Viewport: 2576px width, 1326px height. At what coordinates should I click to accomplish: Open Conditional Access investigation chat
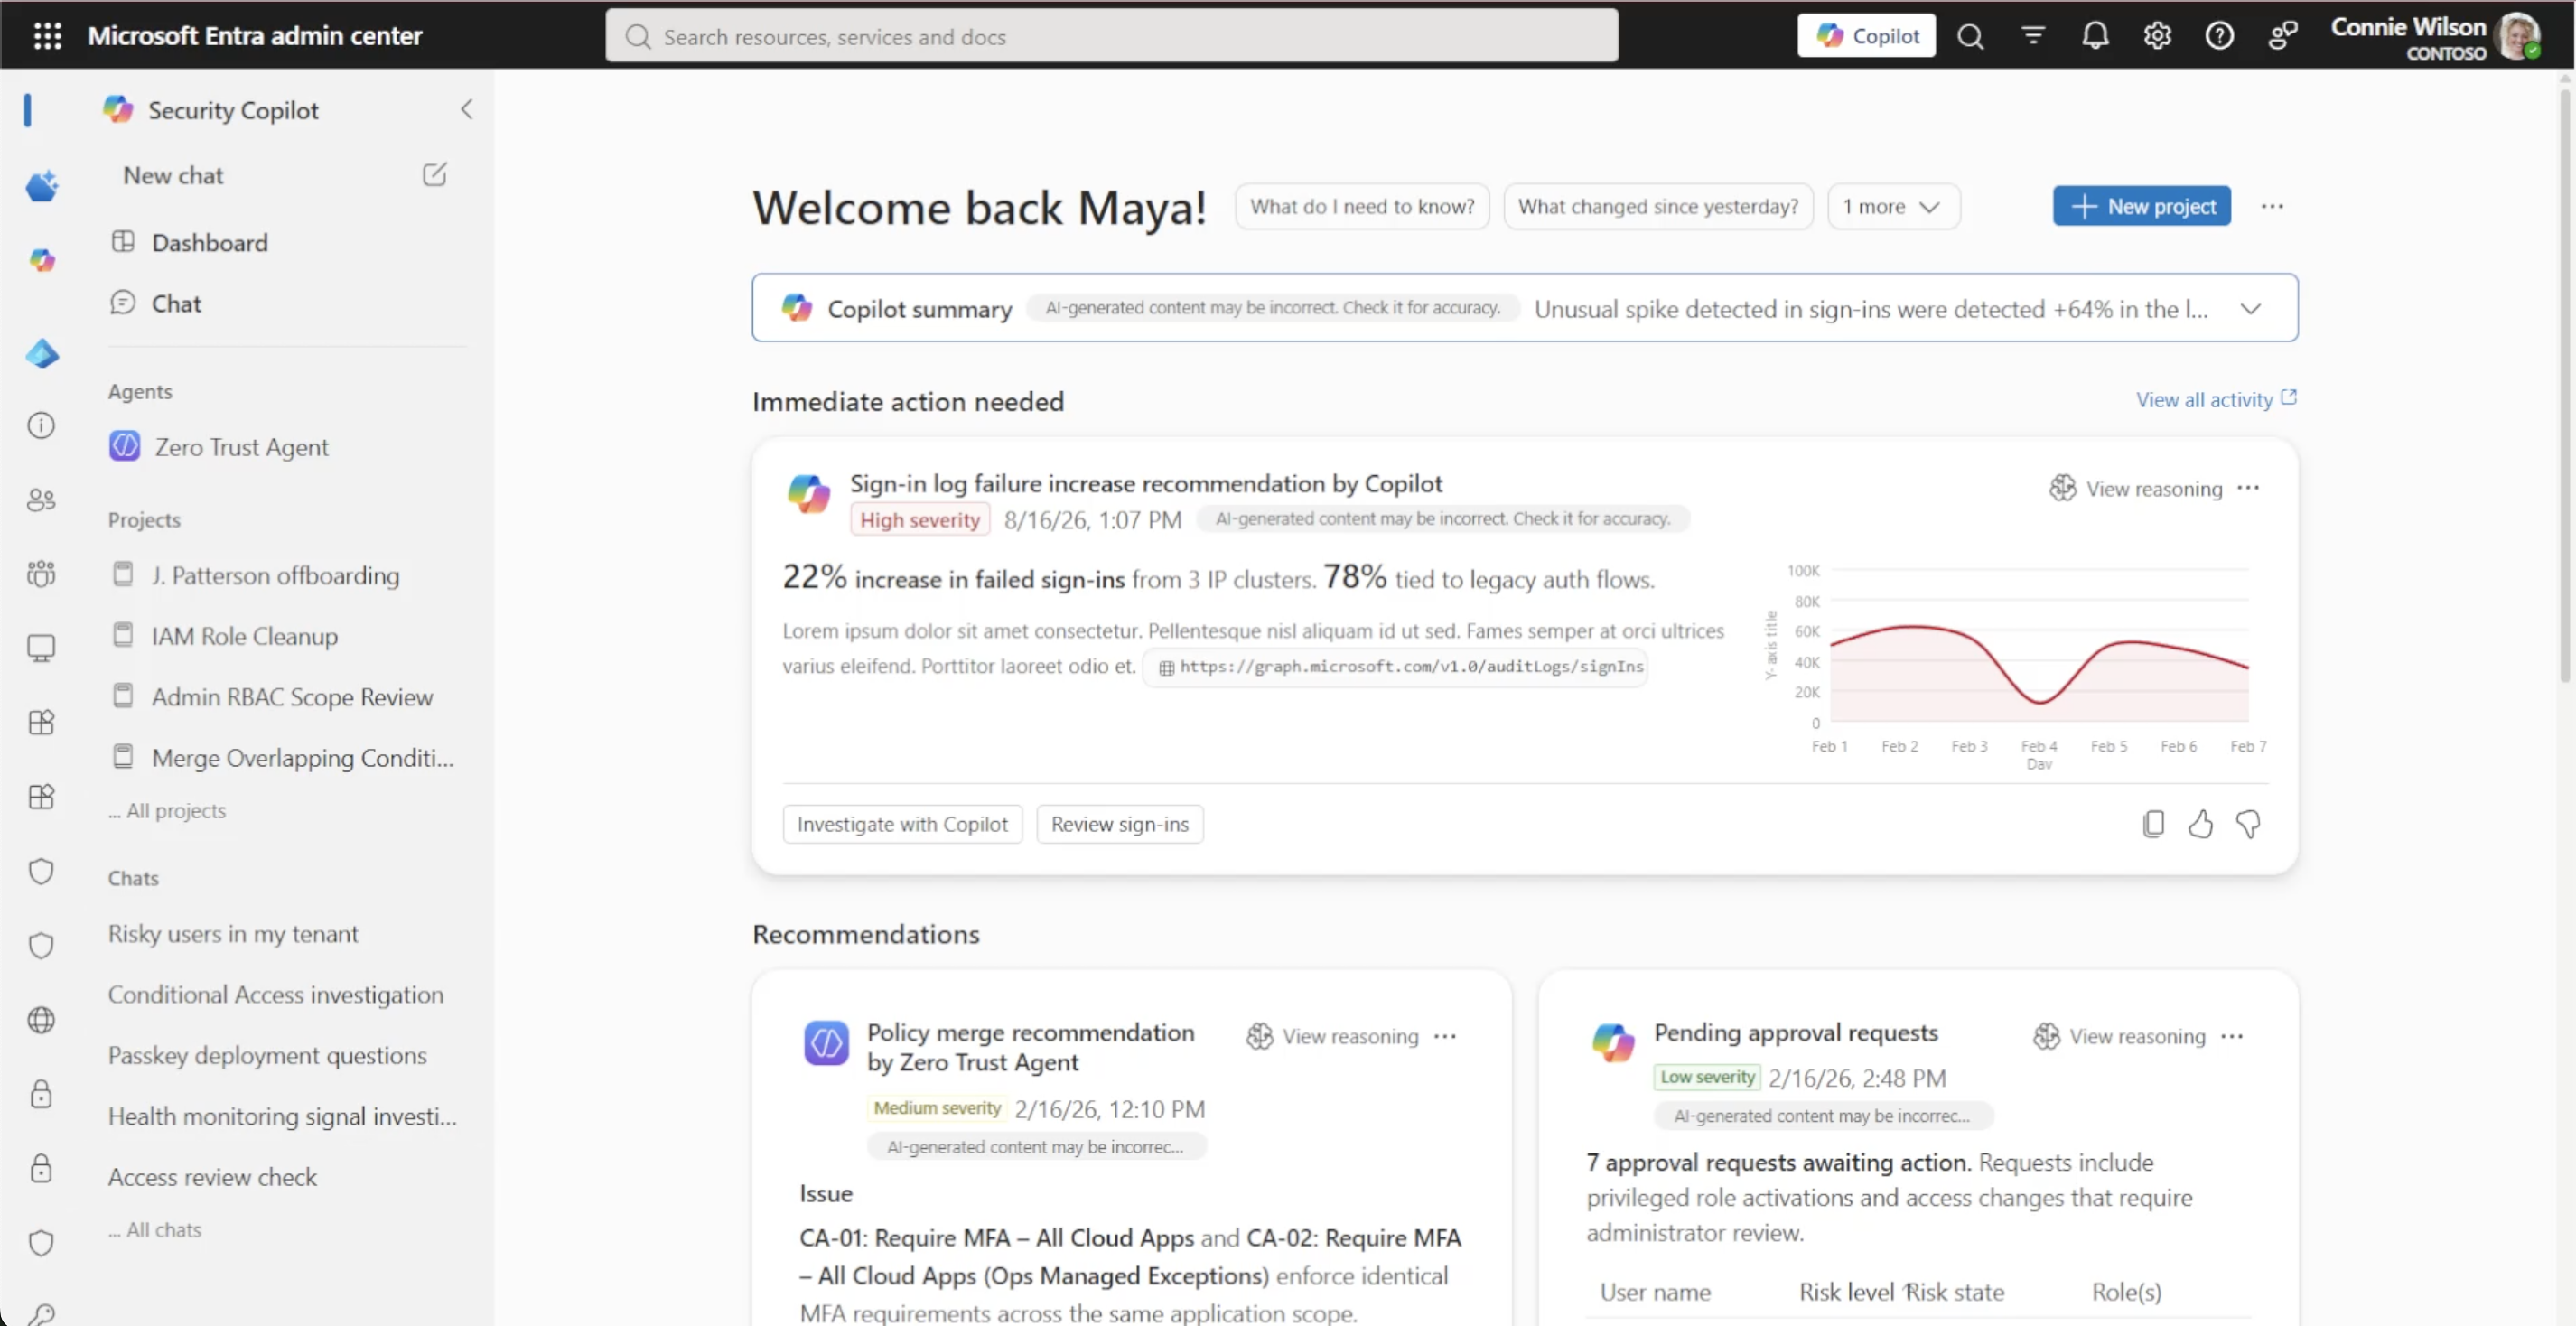275,994
